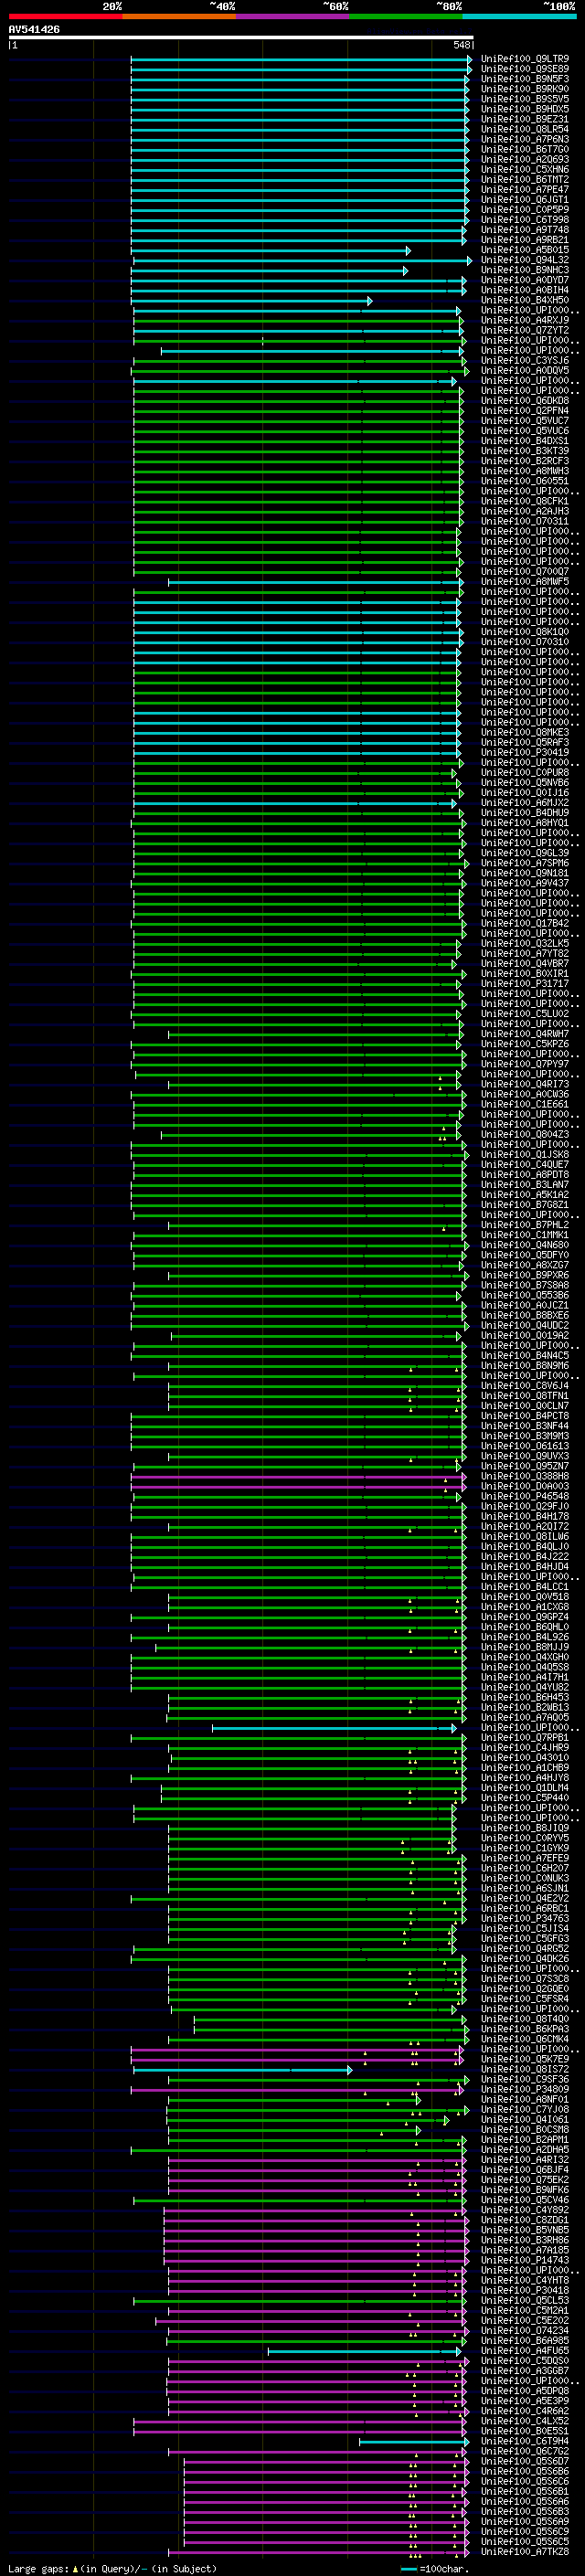Select hit label UniRef100_C6T9H4
Image resolution: width=585 pixels, height=2576 pixels.
[x=524, y=2442]
